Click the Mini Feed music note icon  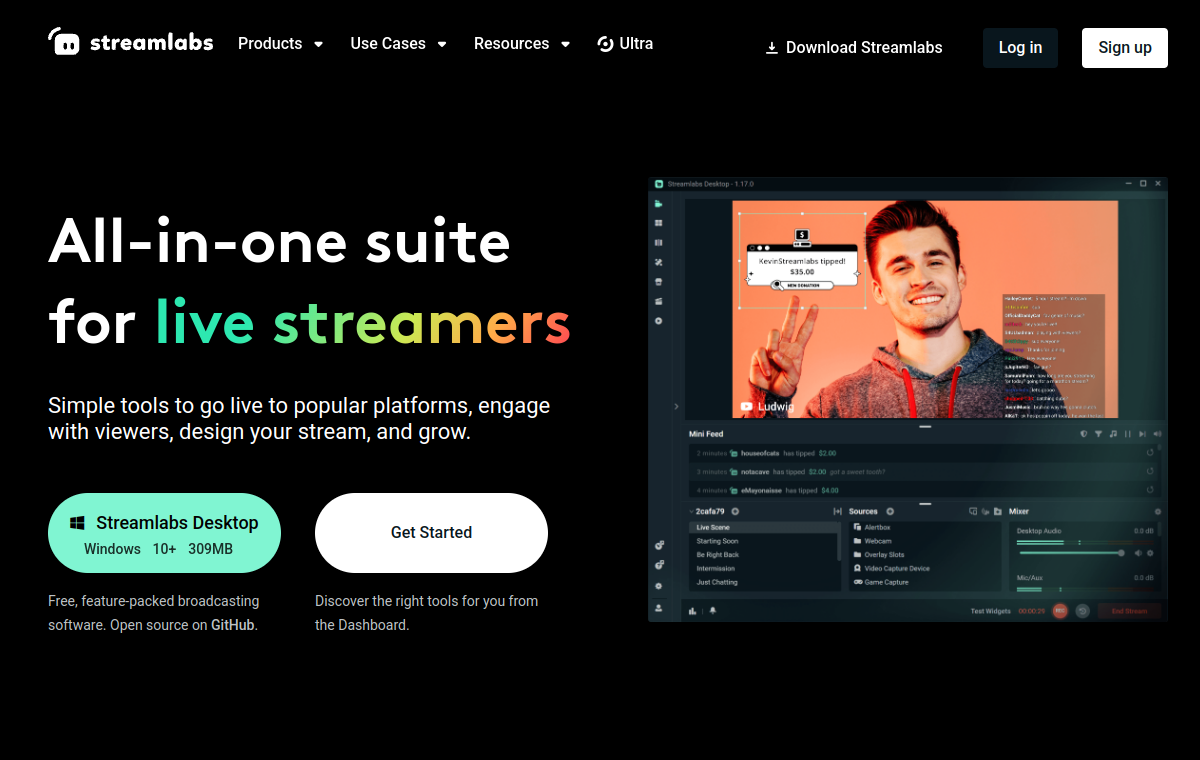1113,434
